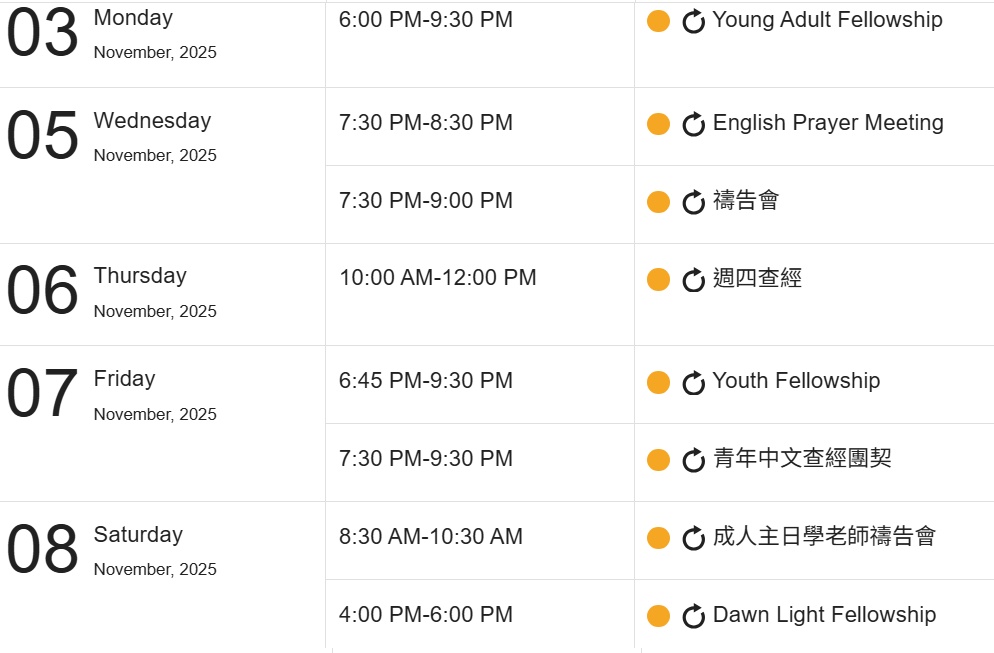
Task: Select the Wednesday 05 date heading
Action: [x=152, y=121]
